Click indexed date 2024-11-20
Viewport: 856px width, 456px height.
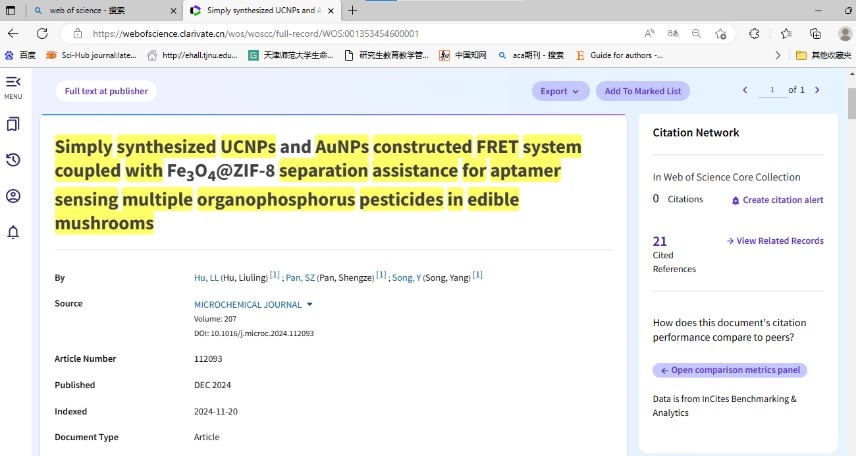(x=216, y=412)
